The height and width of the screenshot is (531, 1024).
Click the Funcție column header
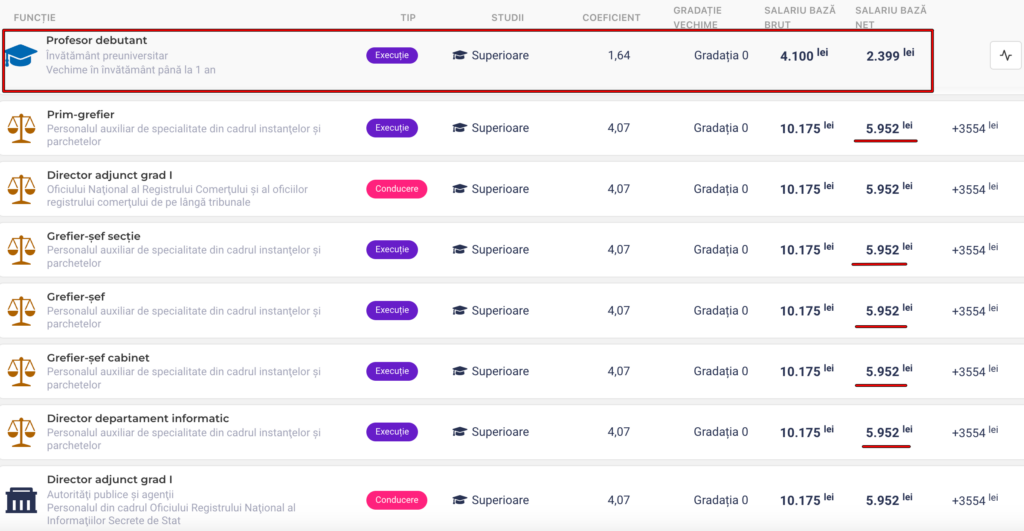pos(35,18)
